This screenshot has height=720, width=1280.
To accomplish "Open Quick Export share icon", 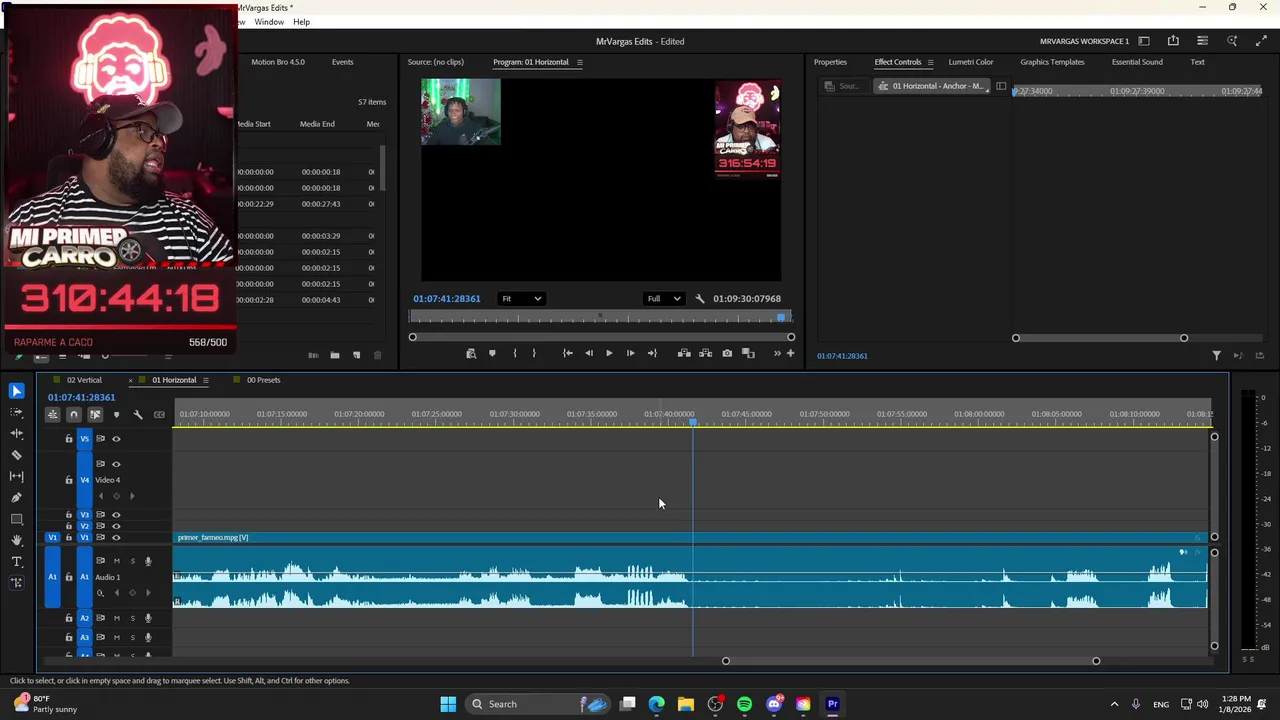I will 1173,41.
